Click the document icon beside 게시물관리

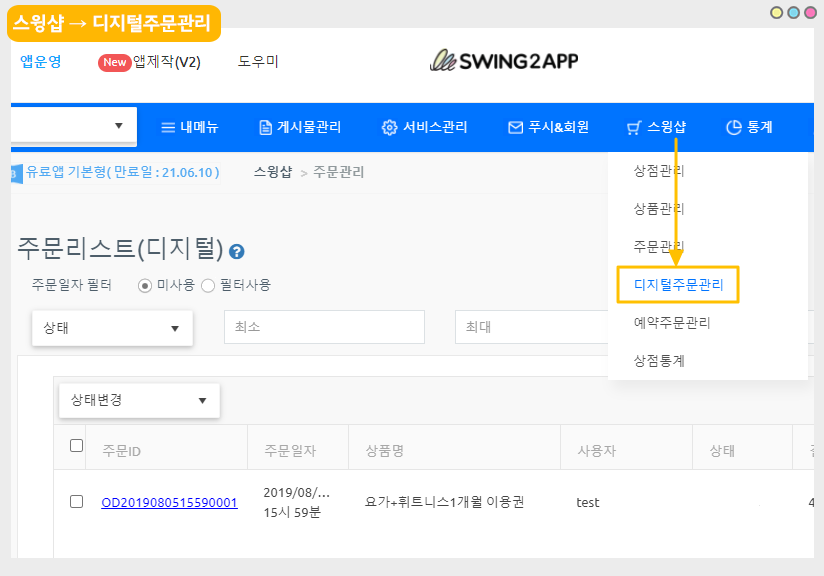pyautogui.click(x=265, y=127)
